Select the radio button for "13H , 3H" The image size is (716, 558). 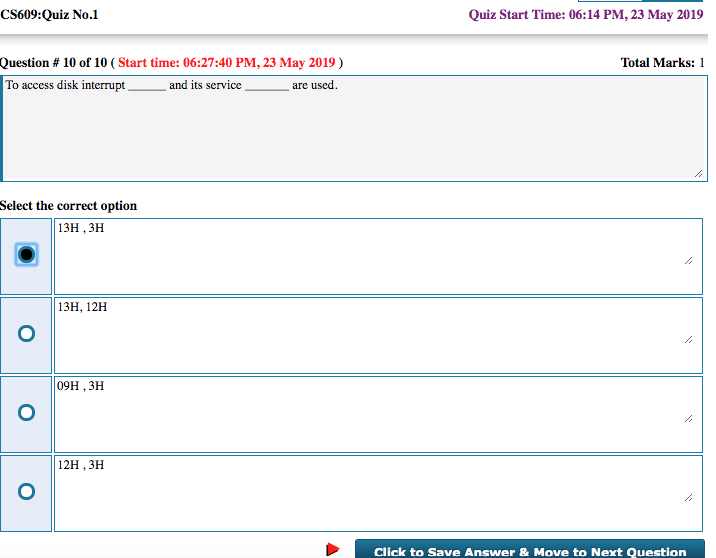pyautogui.click(x=27, y=255)
